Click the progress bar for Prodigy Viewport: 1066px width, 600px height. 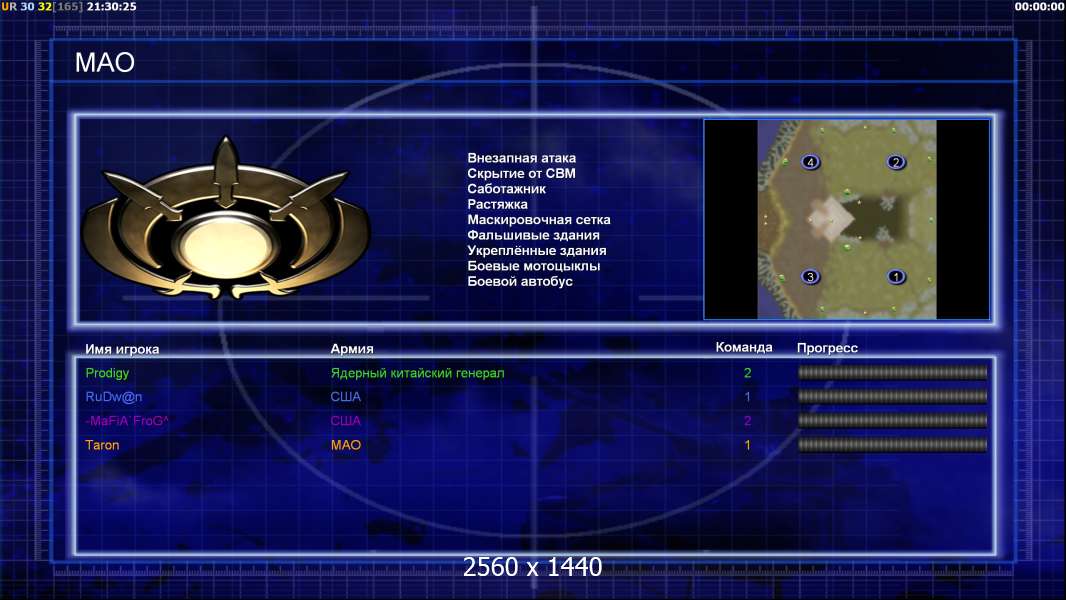(892, 372)
